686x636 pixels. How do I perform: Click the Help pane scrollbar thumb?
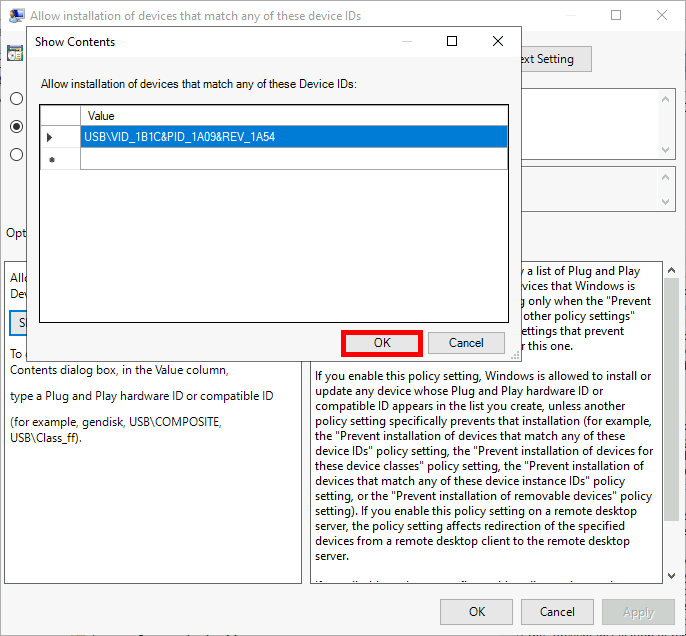[672, 399]
